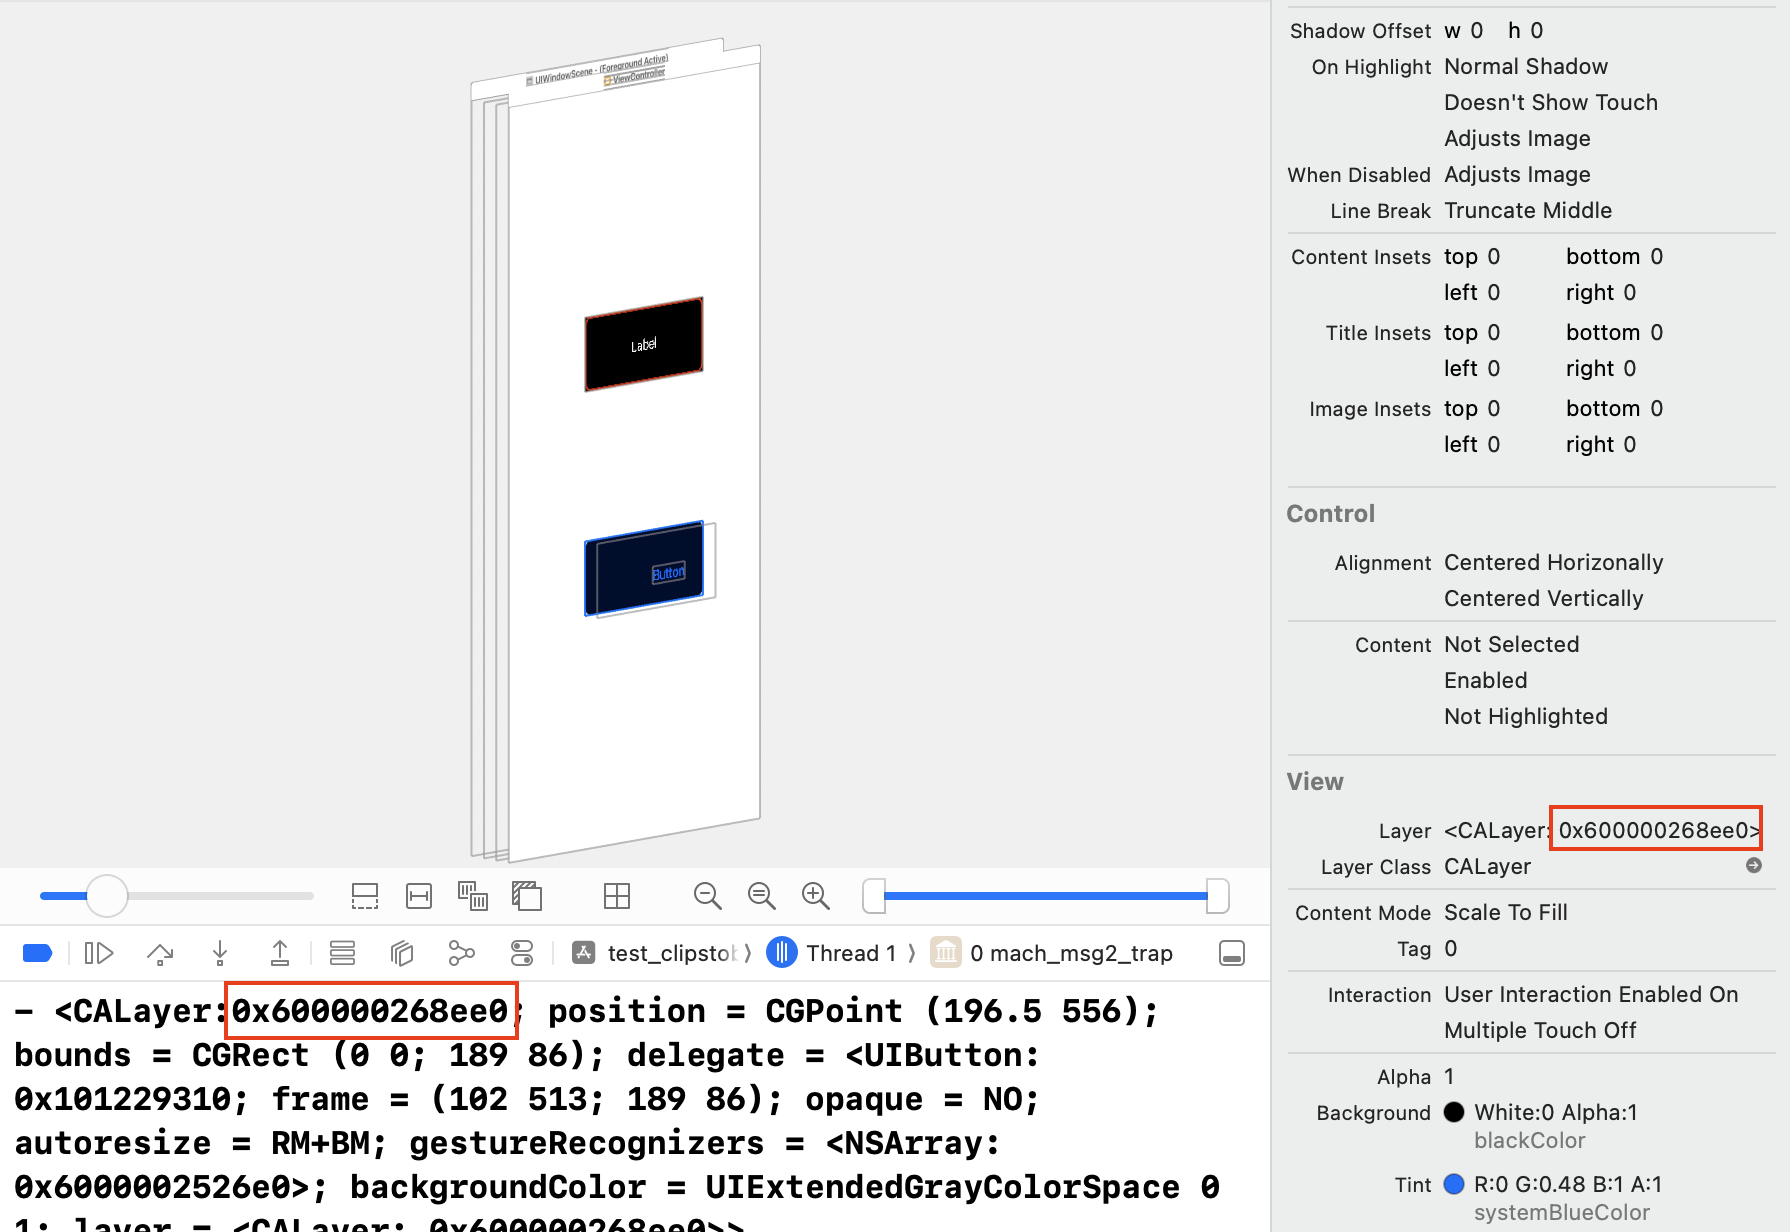The image size is (1790, 1232).
Task: Click the Step Over debug icon
Action: [160, 954]
